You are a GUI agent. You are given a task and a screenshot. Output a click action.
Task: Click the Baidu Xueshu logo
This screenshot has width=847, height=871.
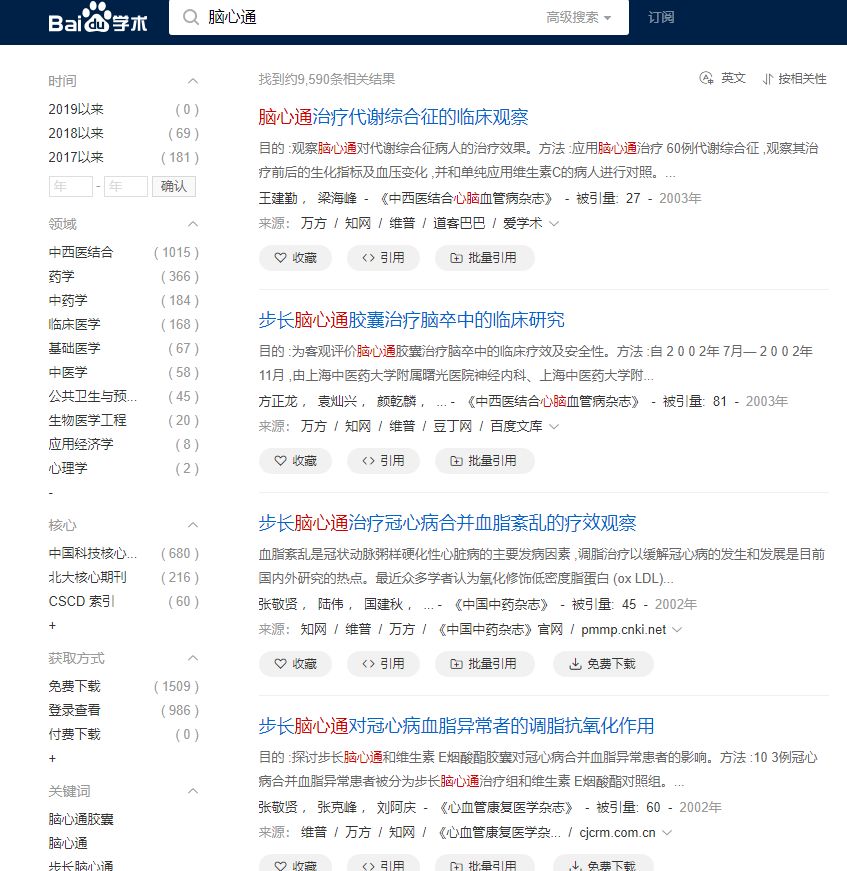click(98, 18)
